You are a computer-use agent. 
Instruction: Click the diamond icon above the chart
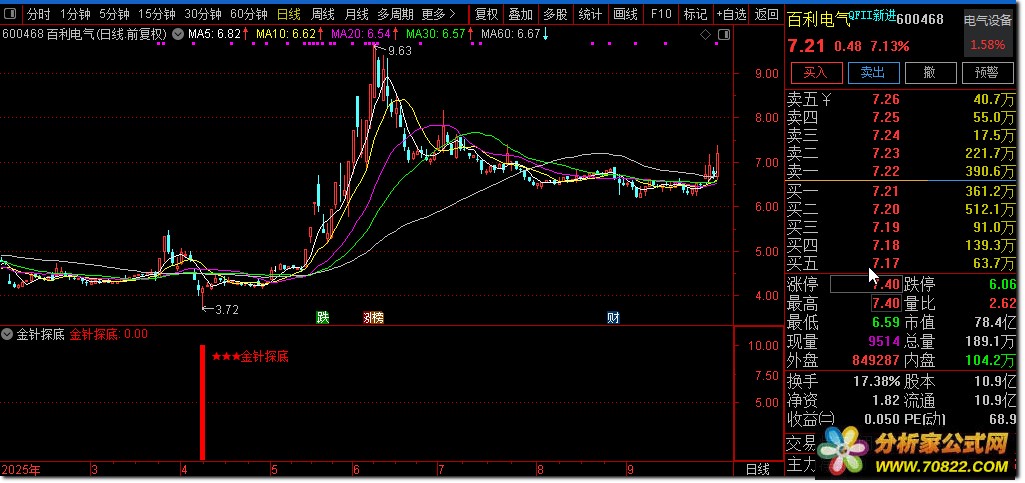705,35
